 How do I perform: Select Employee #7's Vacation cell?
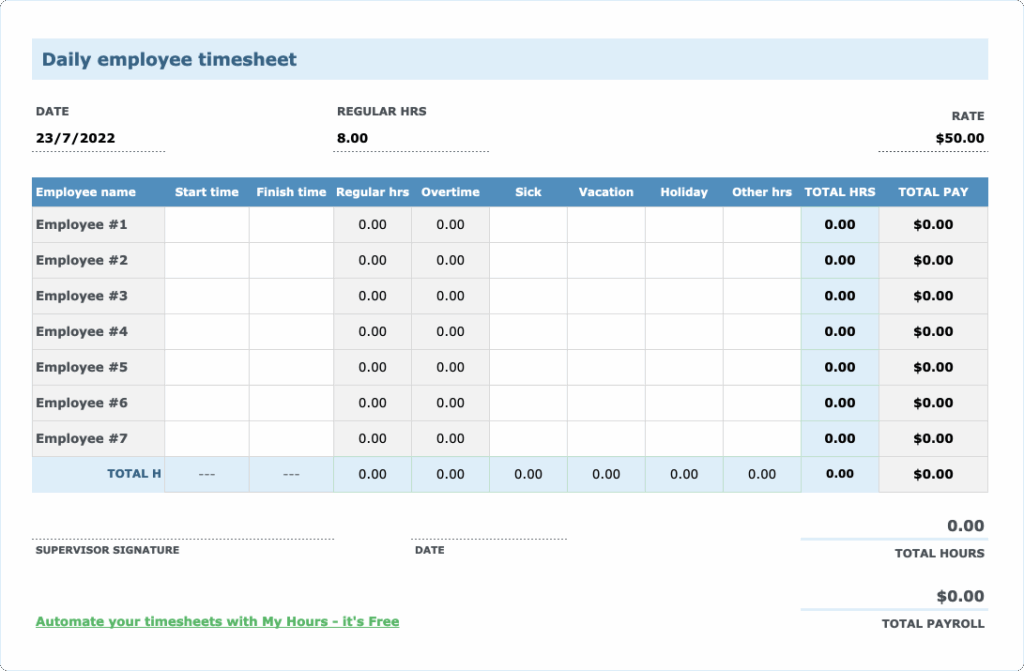click(x=606, y=438)
